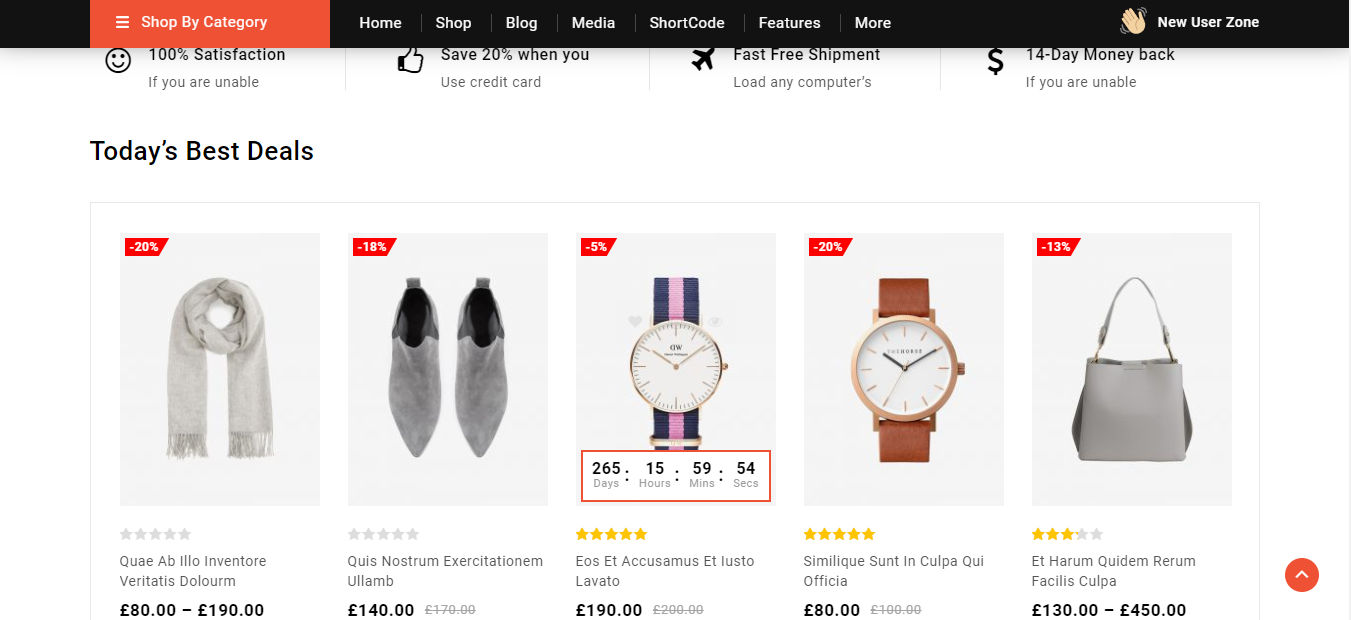The height and width of the screenshot is (620, 1351).
Task: Open the Home menu item
Action: [380, 23]
